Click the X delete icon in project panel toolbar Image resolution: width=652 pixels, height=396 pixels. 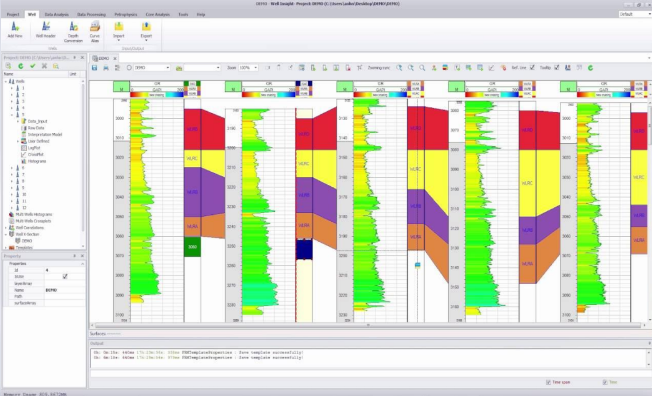tap(44, 66)
